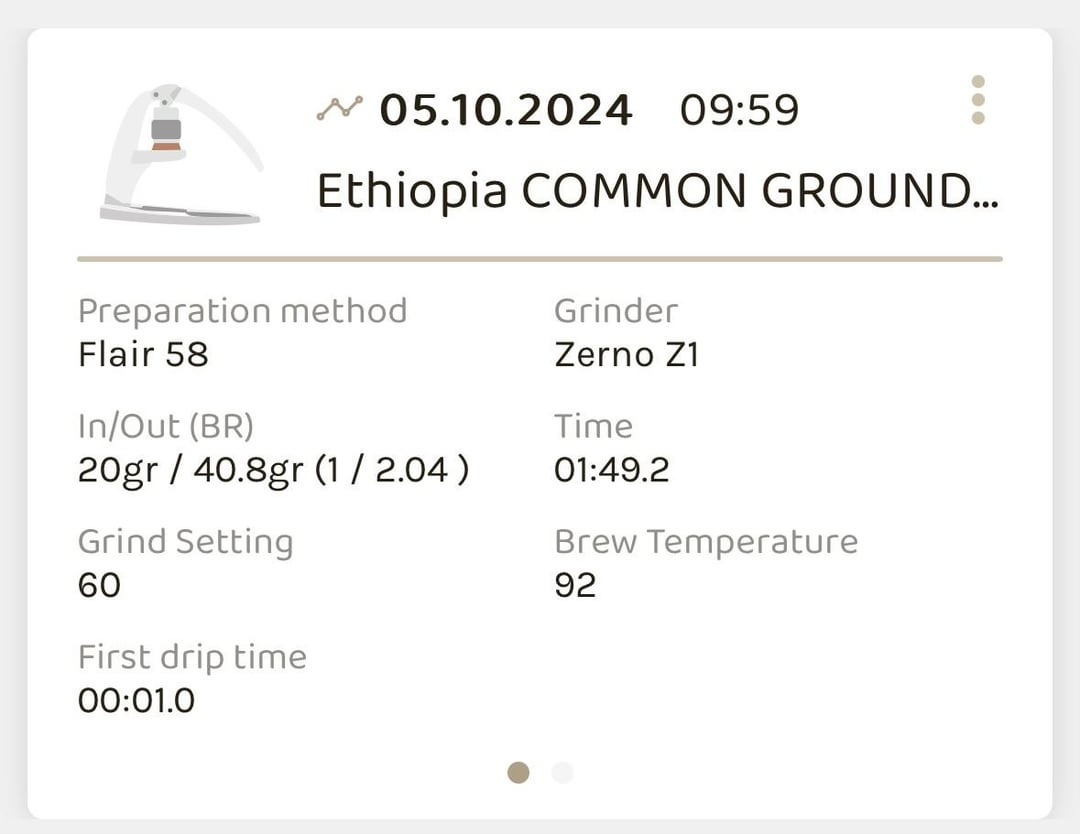Click the First drip time label

192,657
